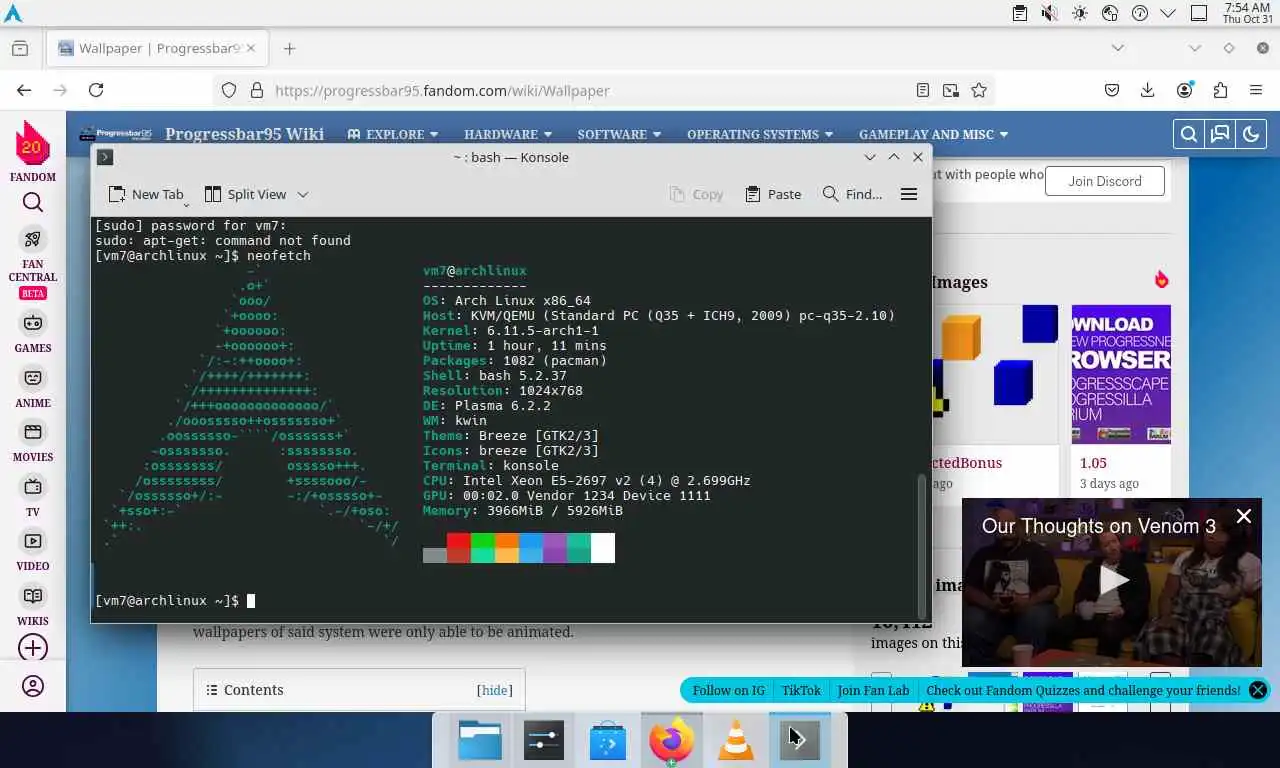Open a new Firefox tab
This screenshot has width=1280, height=768.
289,48
